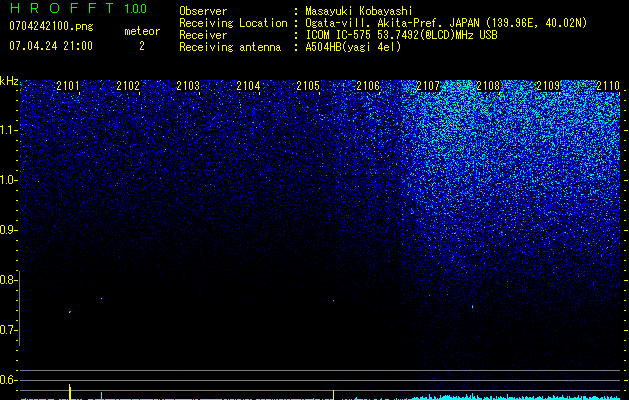
Task: Click the 2104 time marker
Action: tap(248, 85)
